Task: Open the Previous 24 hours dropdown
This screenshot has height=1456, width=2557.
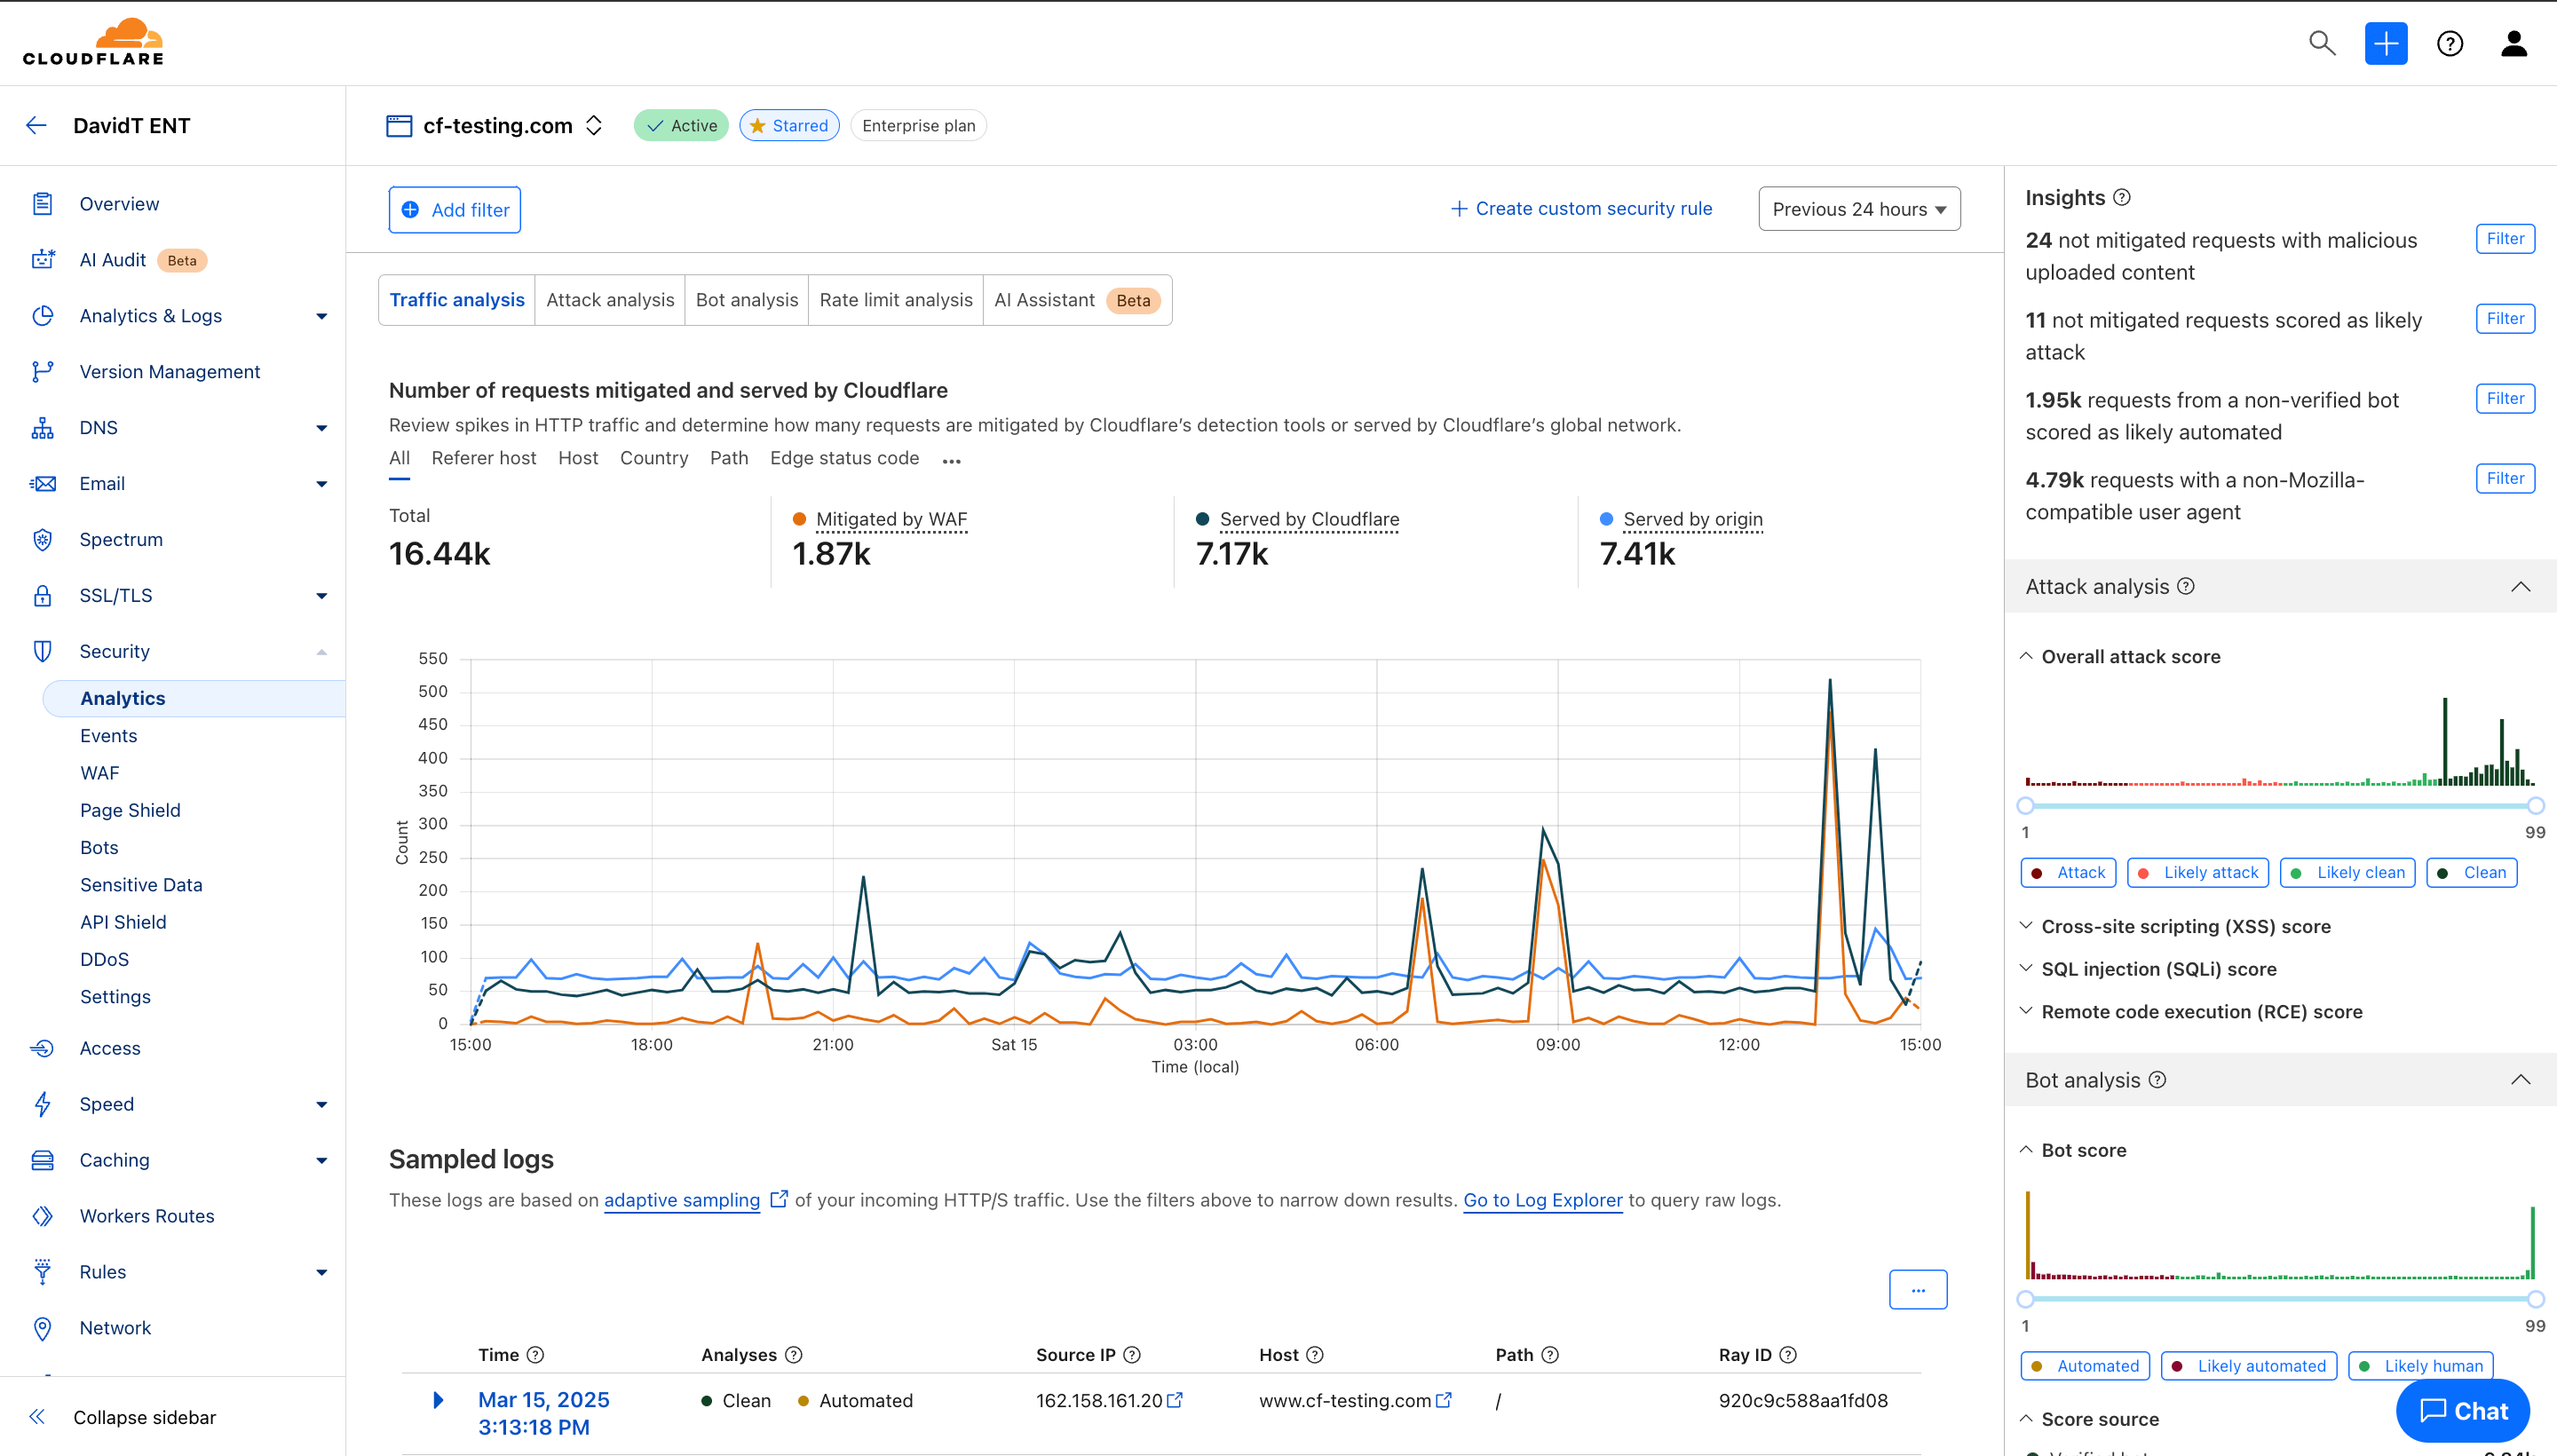Action: [1858, 208]
